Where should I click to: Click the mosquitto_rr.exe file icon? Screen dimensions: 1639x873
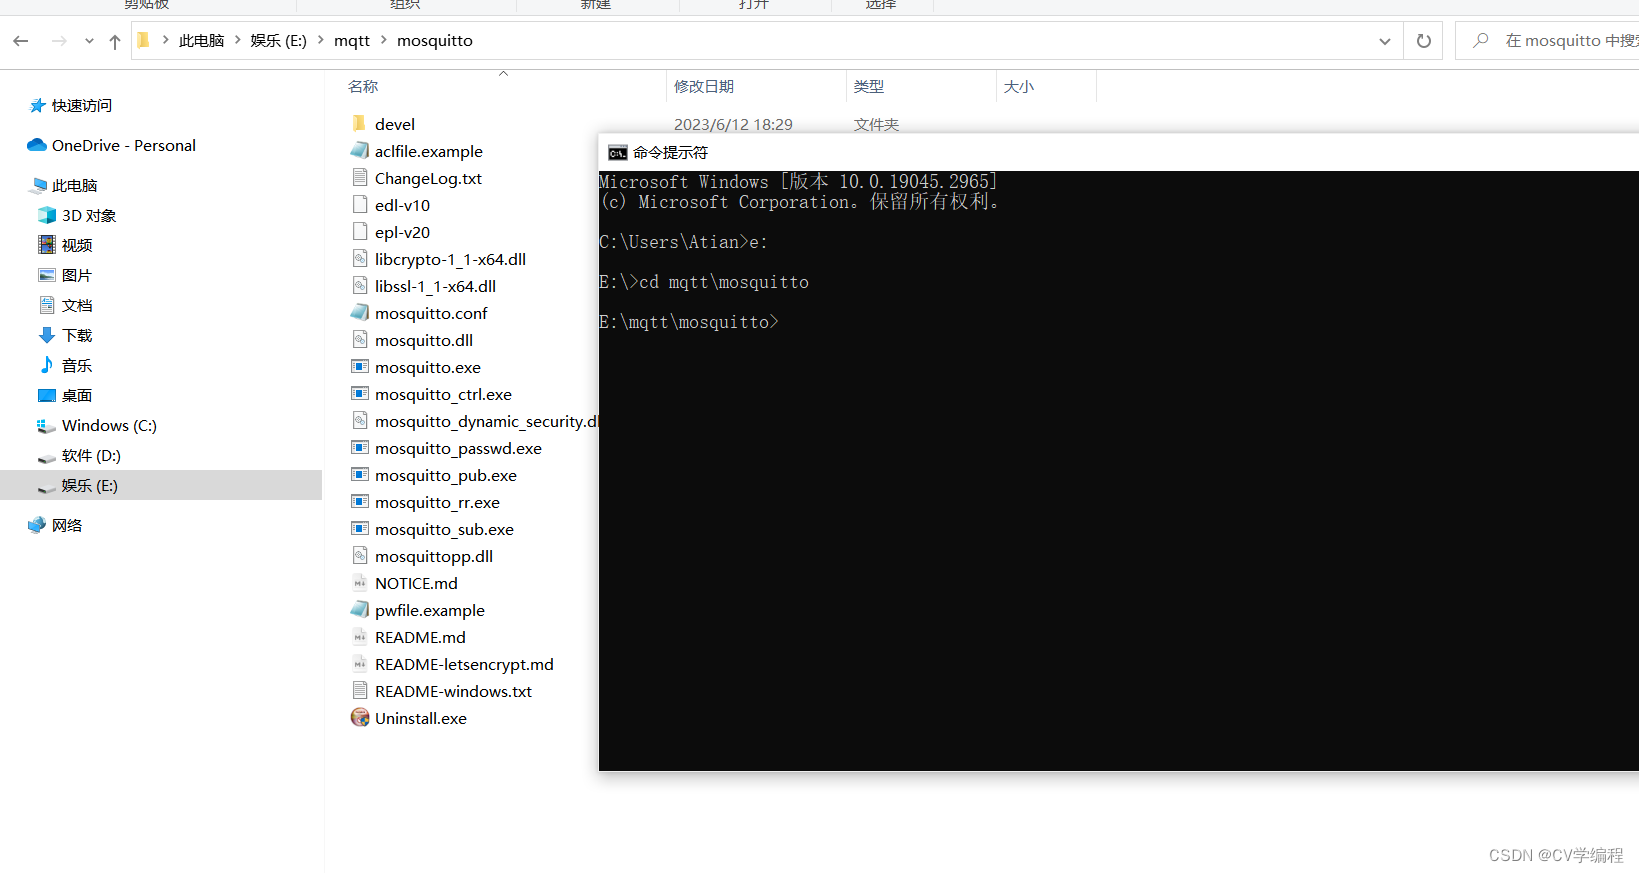tap(360, 502)
